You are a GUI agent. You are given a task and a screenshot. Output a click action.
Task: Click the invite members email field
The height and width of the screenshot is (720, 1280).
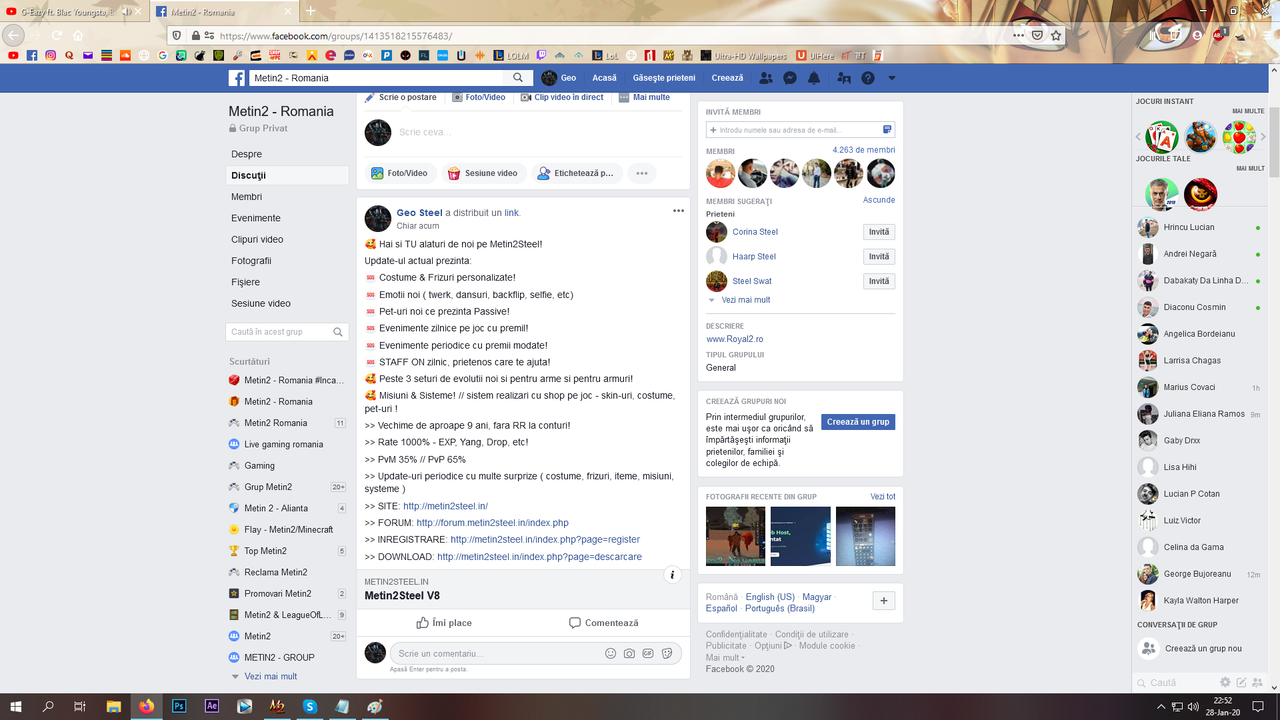pos(800,130)
